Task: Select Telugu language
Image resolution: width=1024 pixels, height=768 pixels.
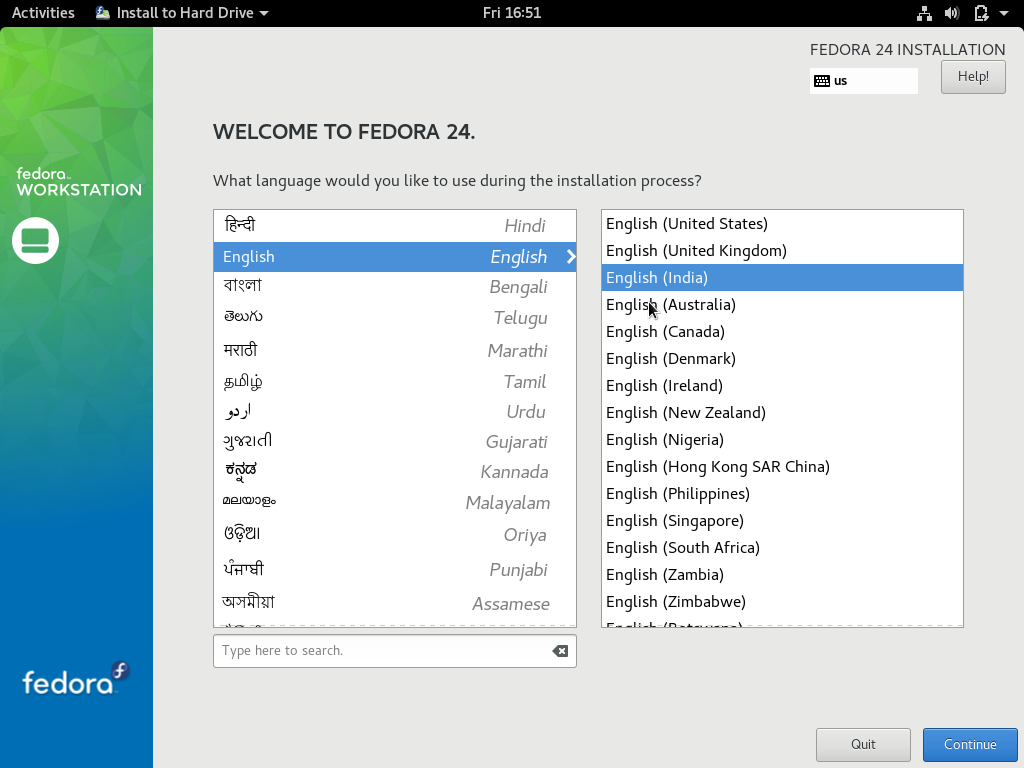Action: coord(394,317)
